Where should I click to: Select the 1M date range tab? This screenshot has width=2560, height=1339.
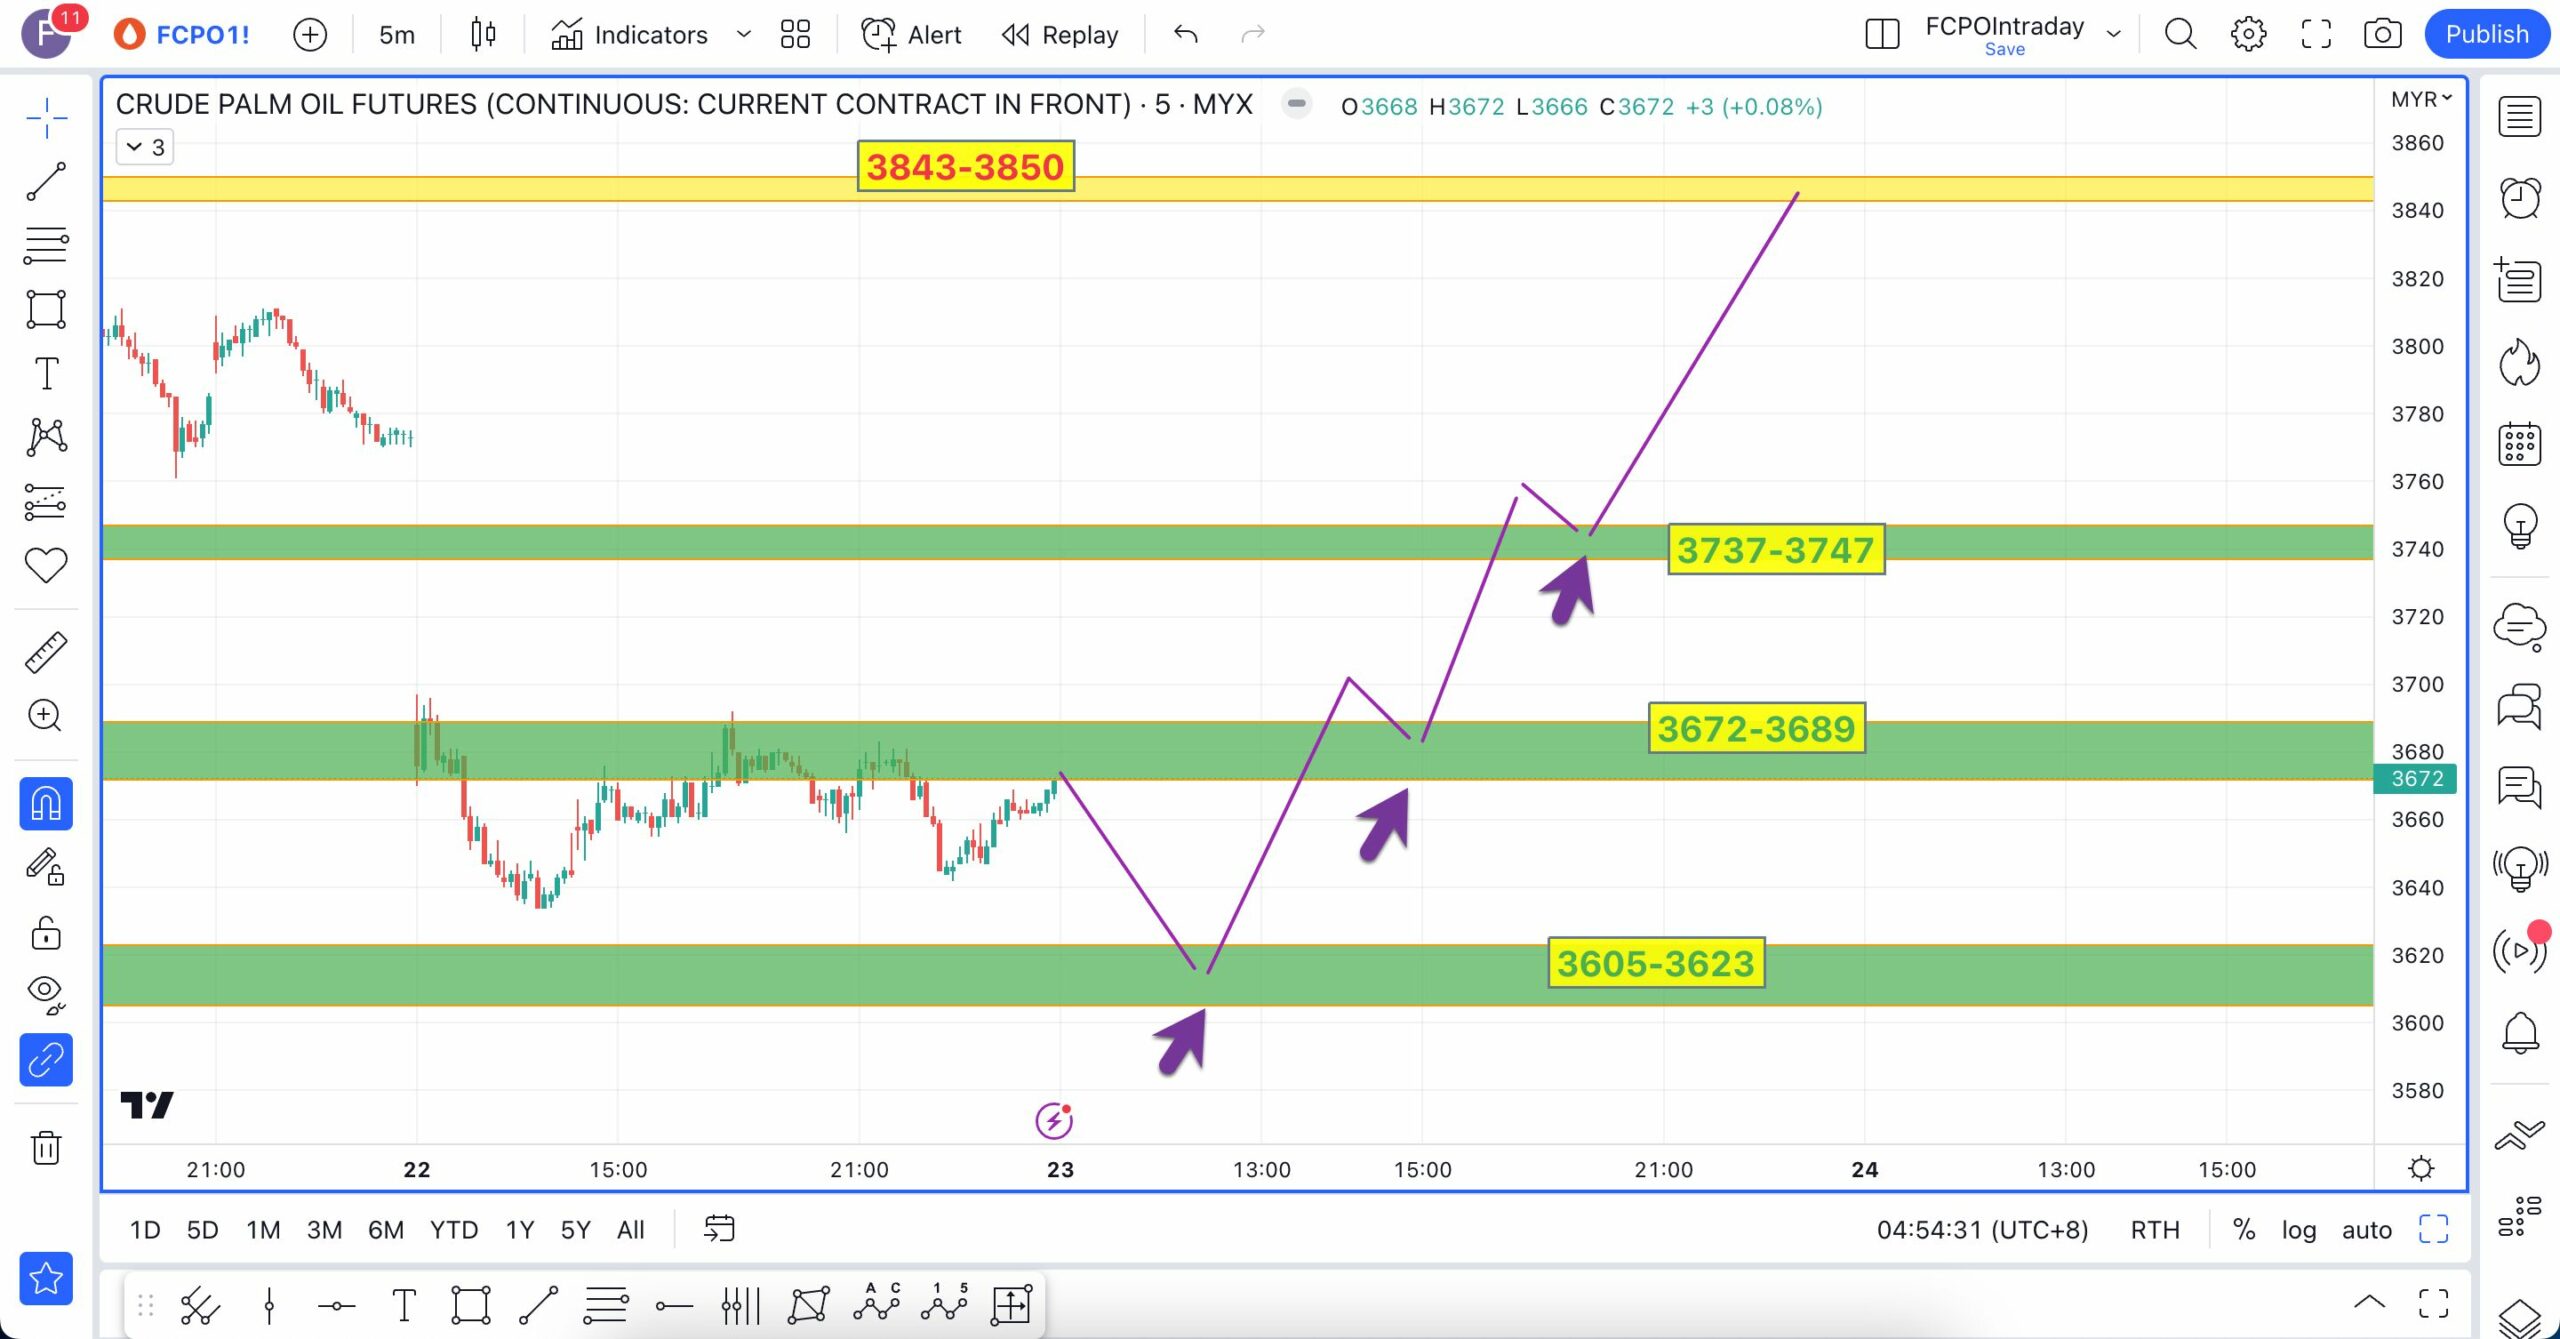click(263, 1229)
